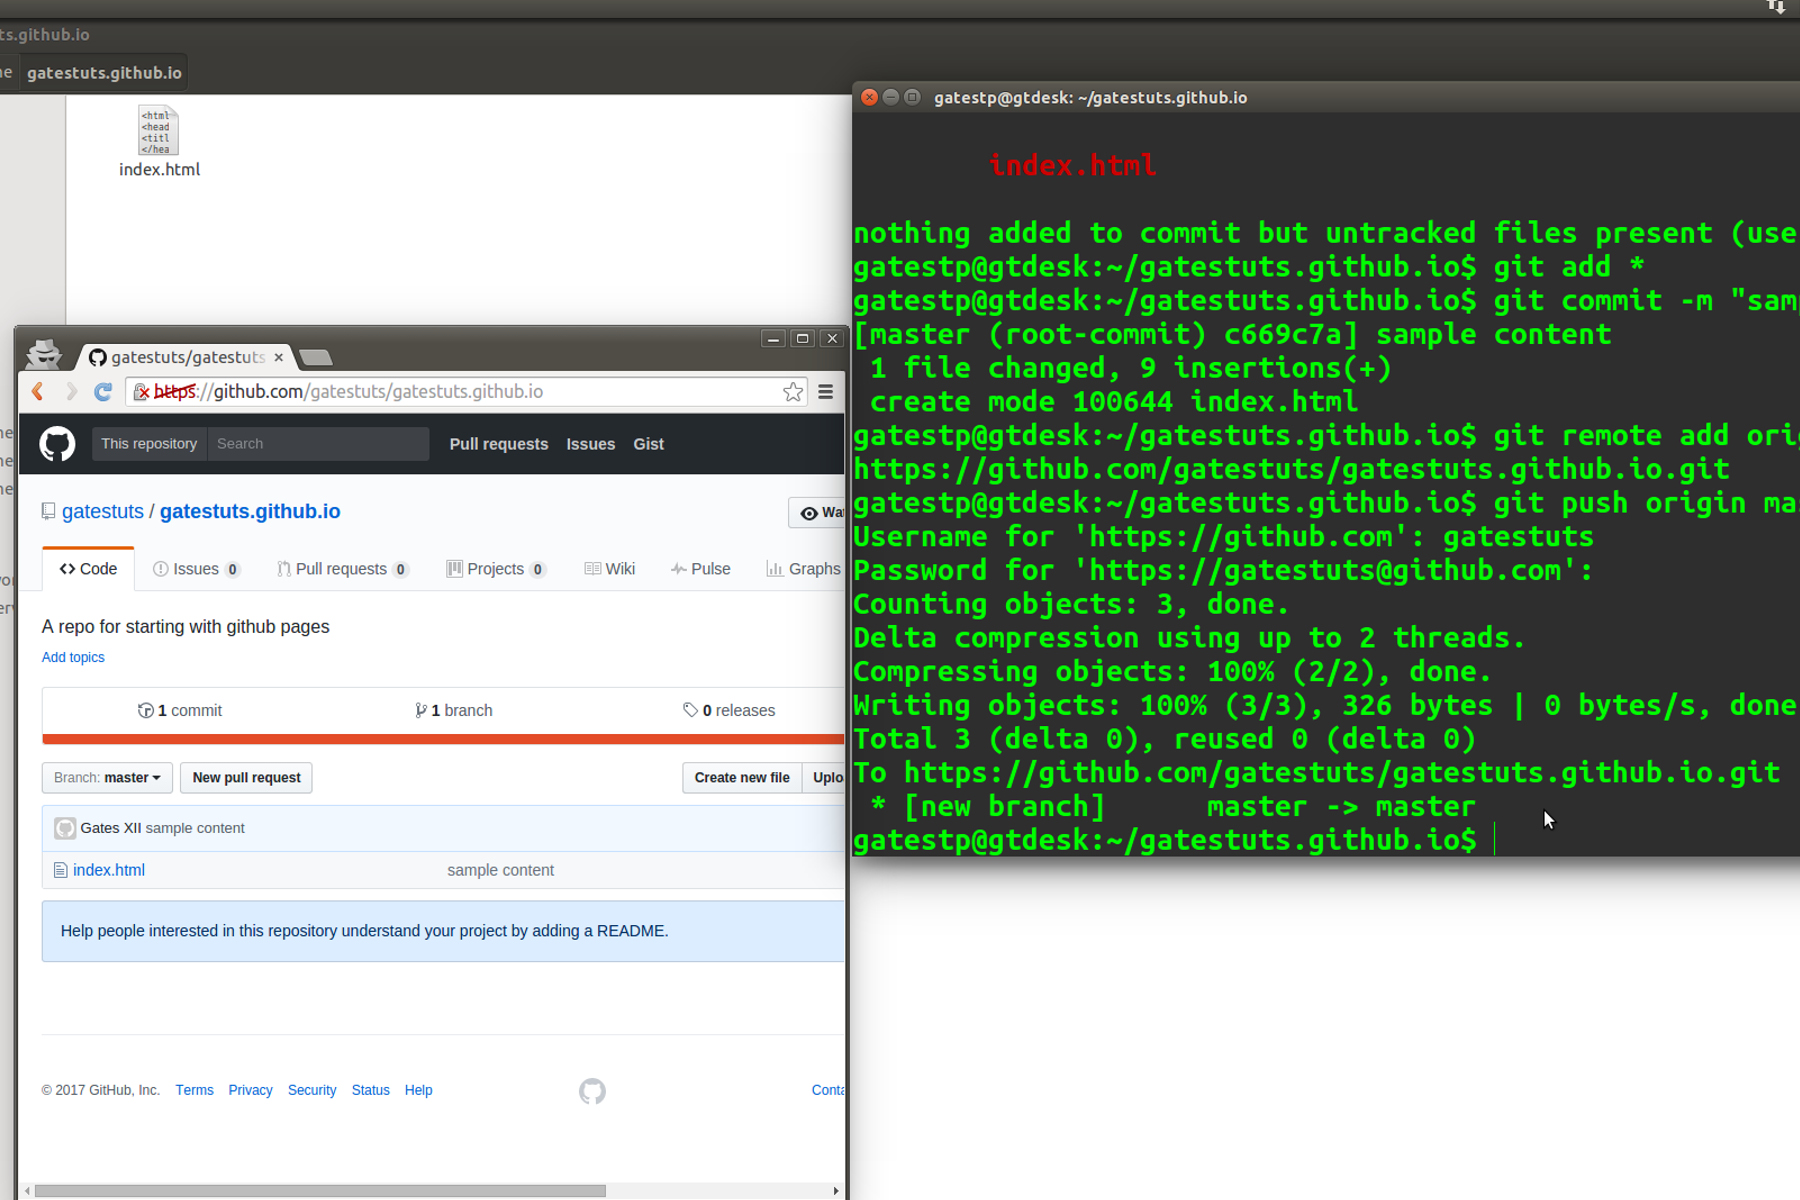Click Gates XII commit author avatar
Screen dimensions: 1800x1200
click(65, 828)
